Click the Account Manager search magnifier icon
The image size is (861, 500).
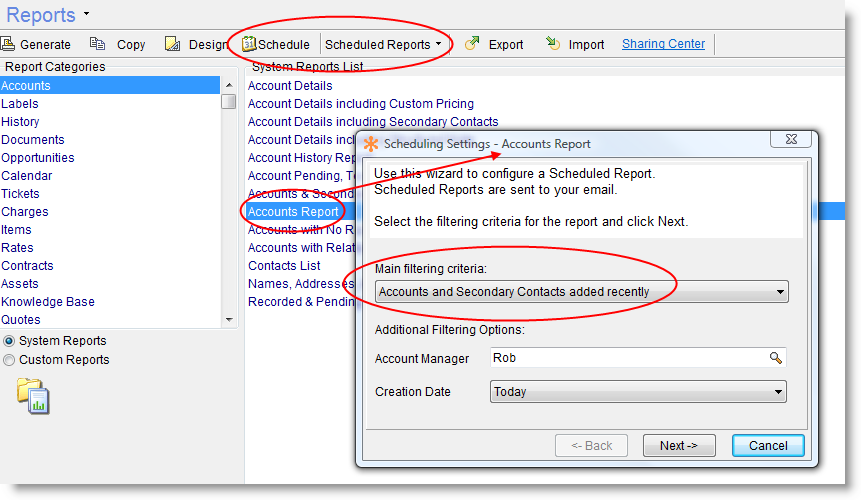click(x=775, y=358)
